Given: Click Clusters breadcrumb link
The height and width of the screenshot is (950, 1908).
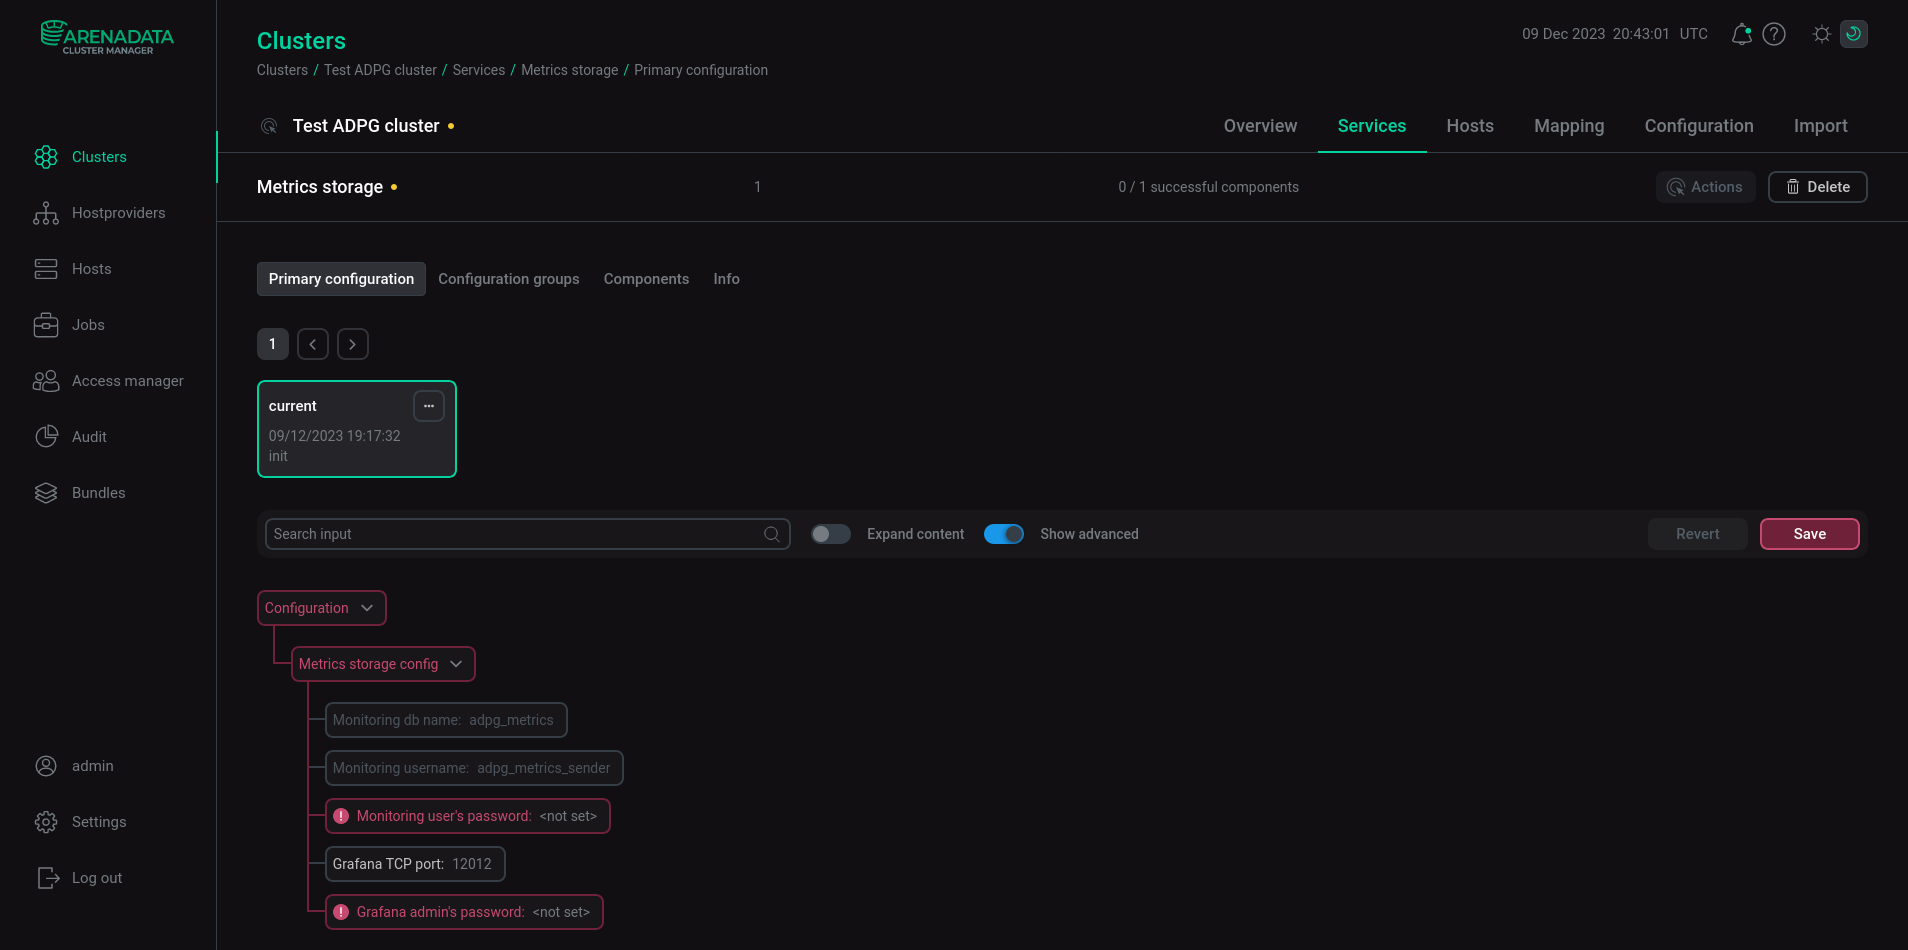Looking at the screenshot, I should pos(282,70).
